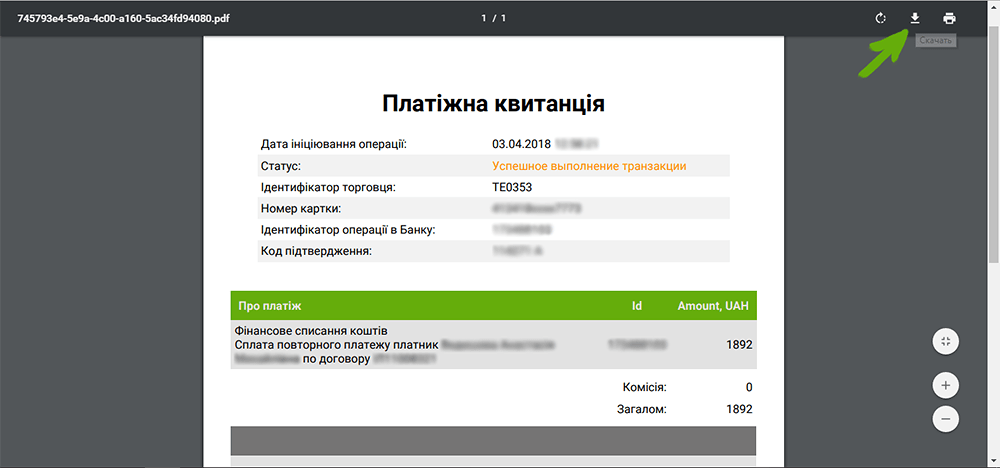Click the vertical scrollbar thumb
The width and height of the screenshot is (1000, 468).
pos(994,144)
